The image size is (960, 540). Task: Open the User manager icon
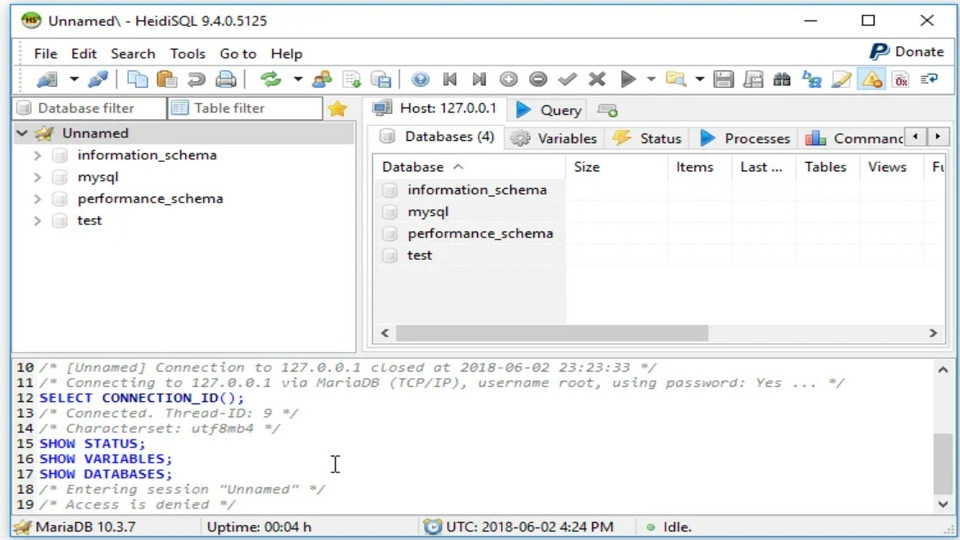pos(321,80)
